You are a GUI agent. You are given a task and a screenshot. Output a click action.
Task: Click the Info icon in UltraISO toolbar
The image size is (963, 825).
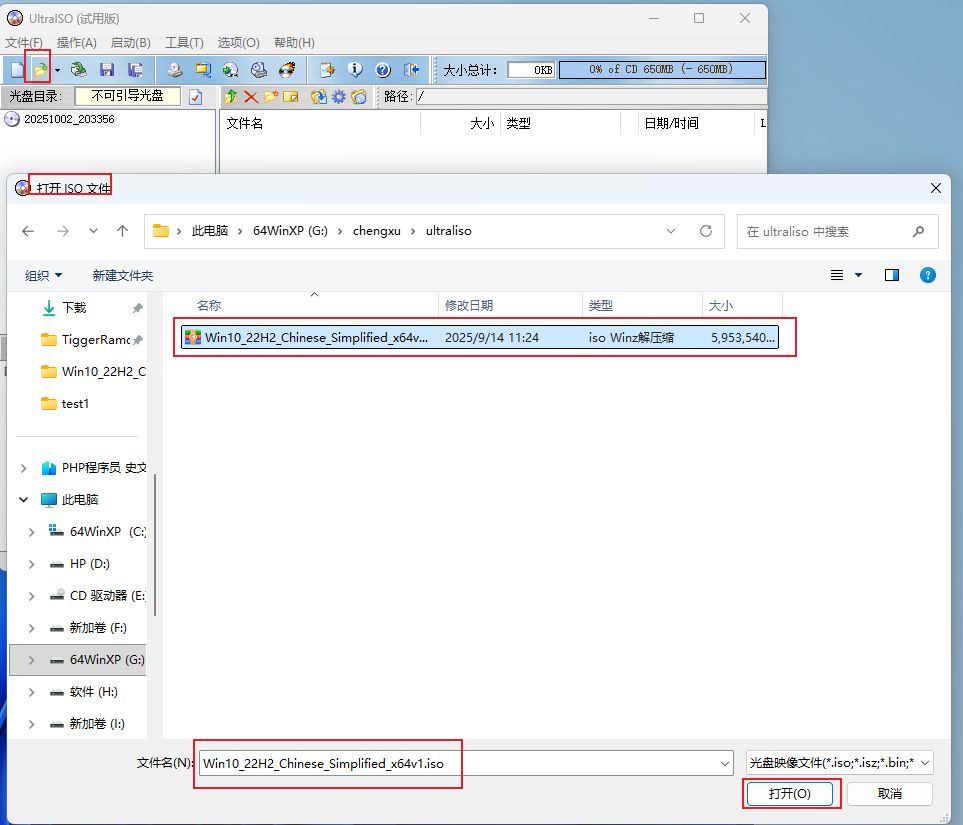(x=355, y=70)
